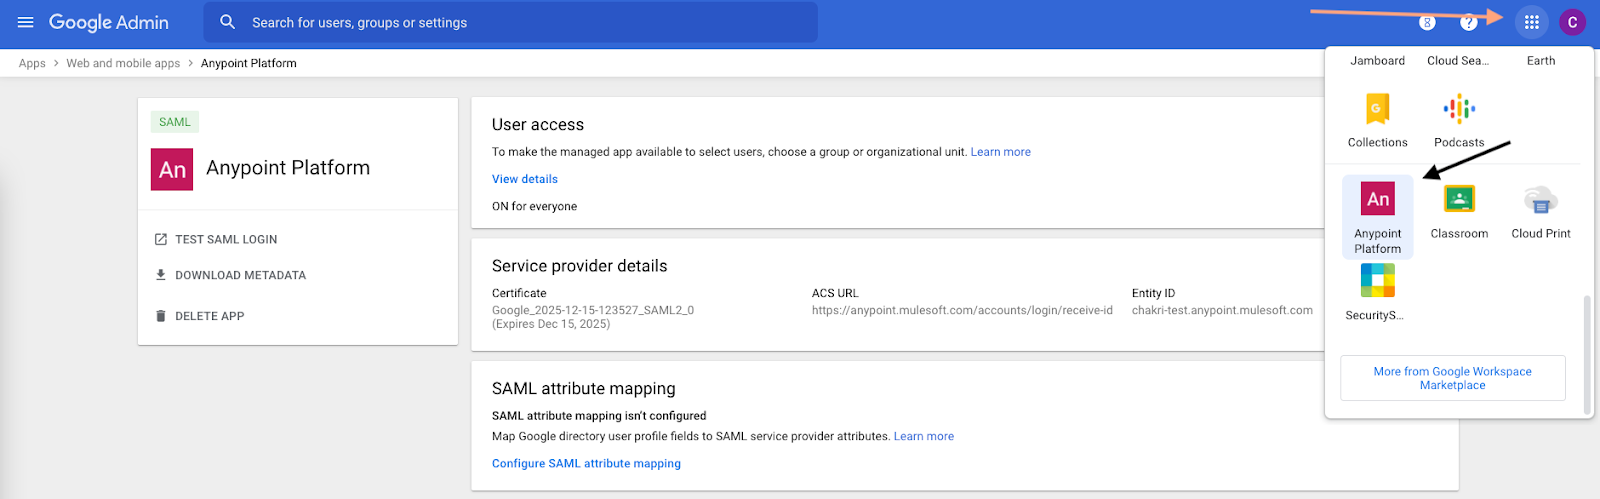Image resolution: width=1600 pixels, height=499 pixels.
Task: Click the Test SAML Login icon
Action: pos(160,239)
